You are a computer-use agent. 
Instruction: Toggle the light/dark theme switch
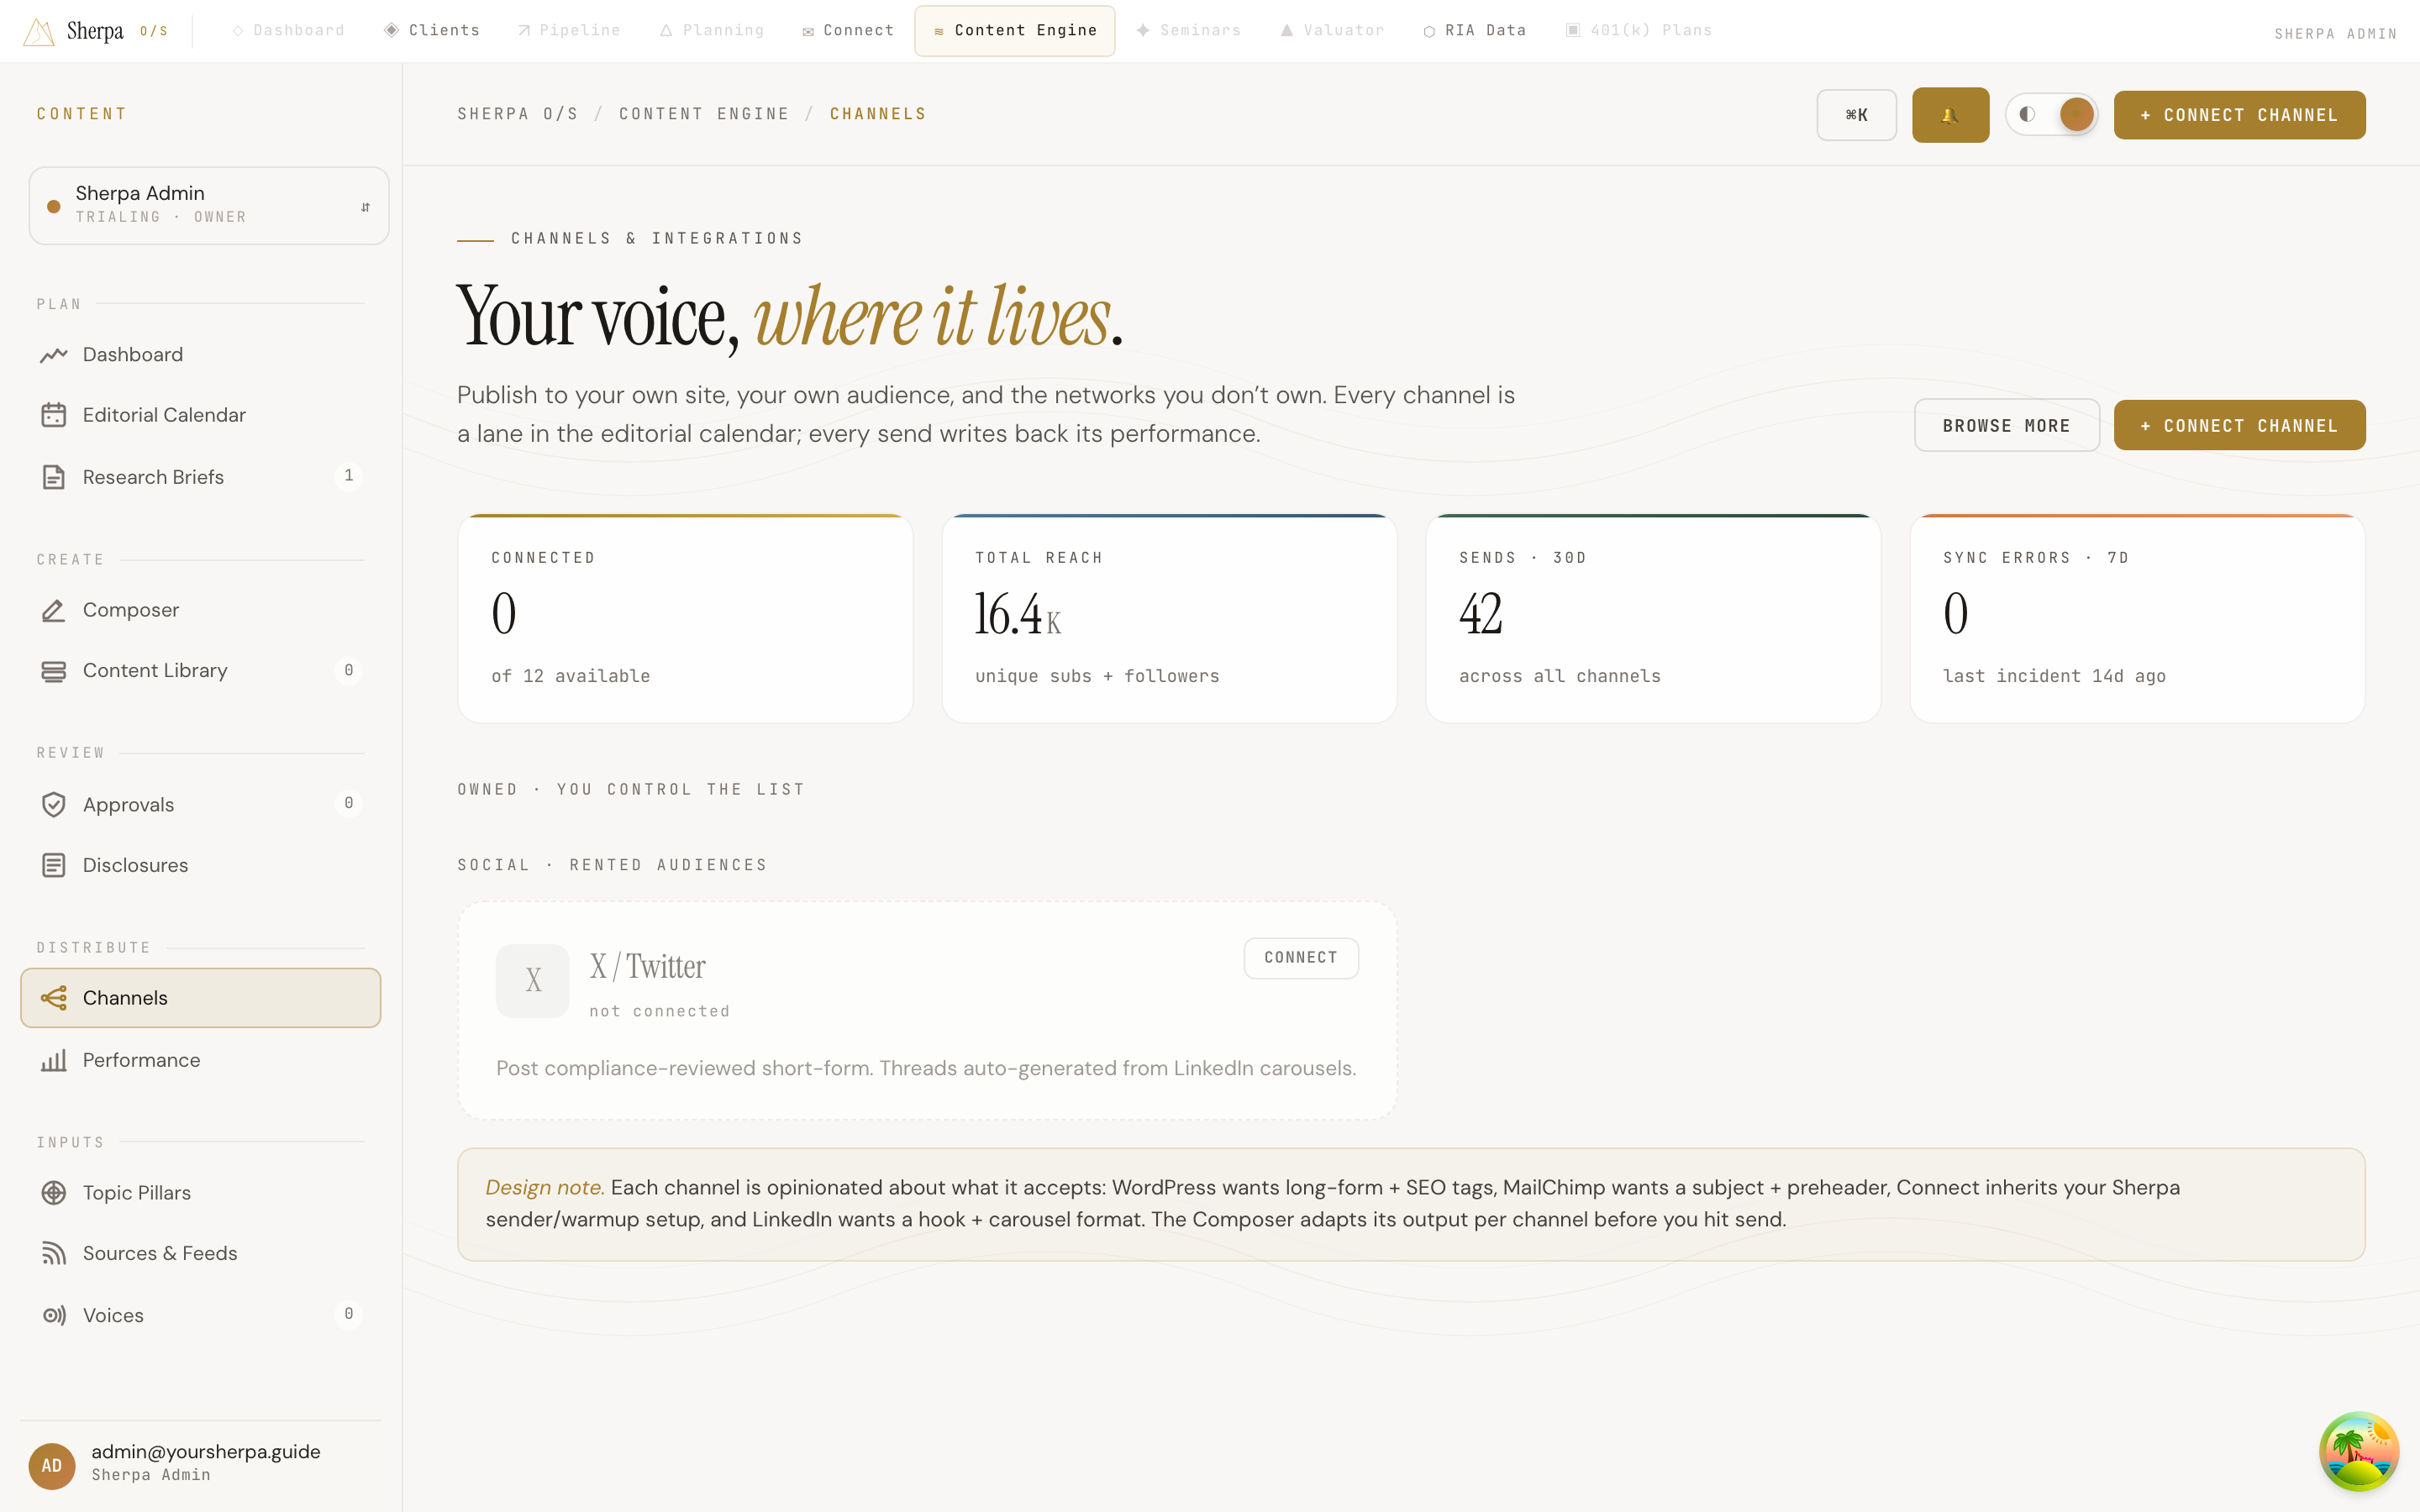point(2051,114)
